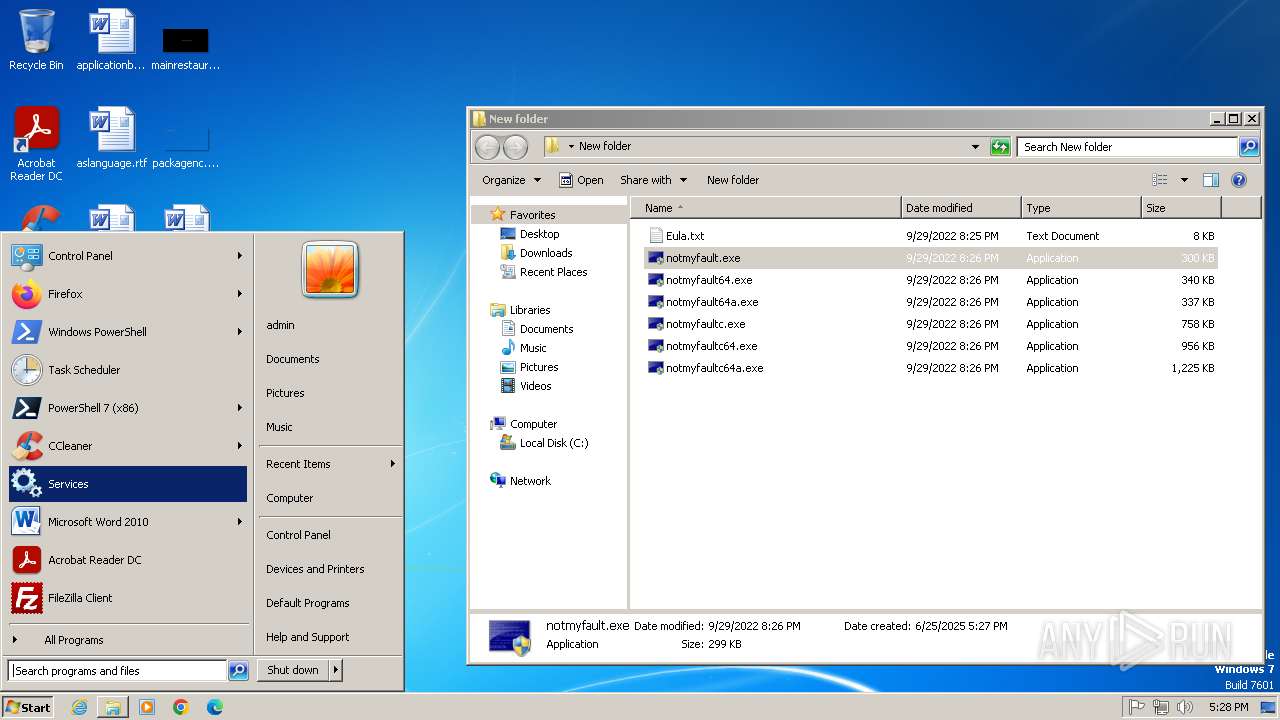
Task: Select Network in the navigation pane
Action: click(x=530, y=481)
